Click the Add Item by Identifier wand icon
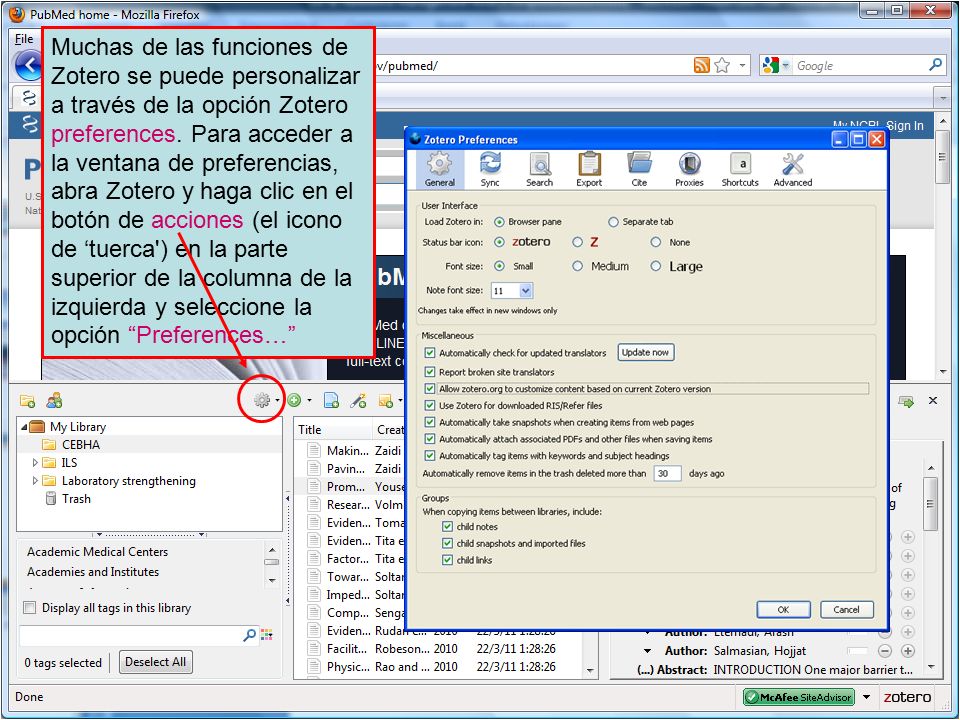 coord(358,401)
